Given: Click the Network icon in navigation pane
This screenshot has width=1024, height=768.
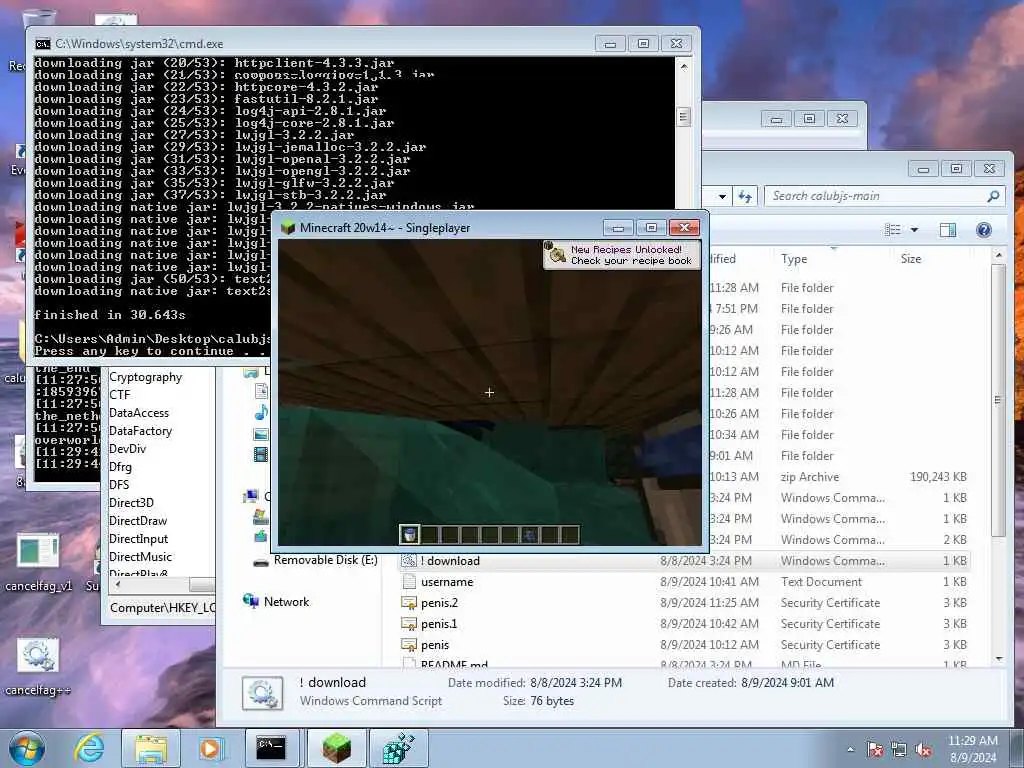Looking at the screenshot, I should point(251,601).
